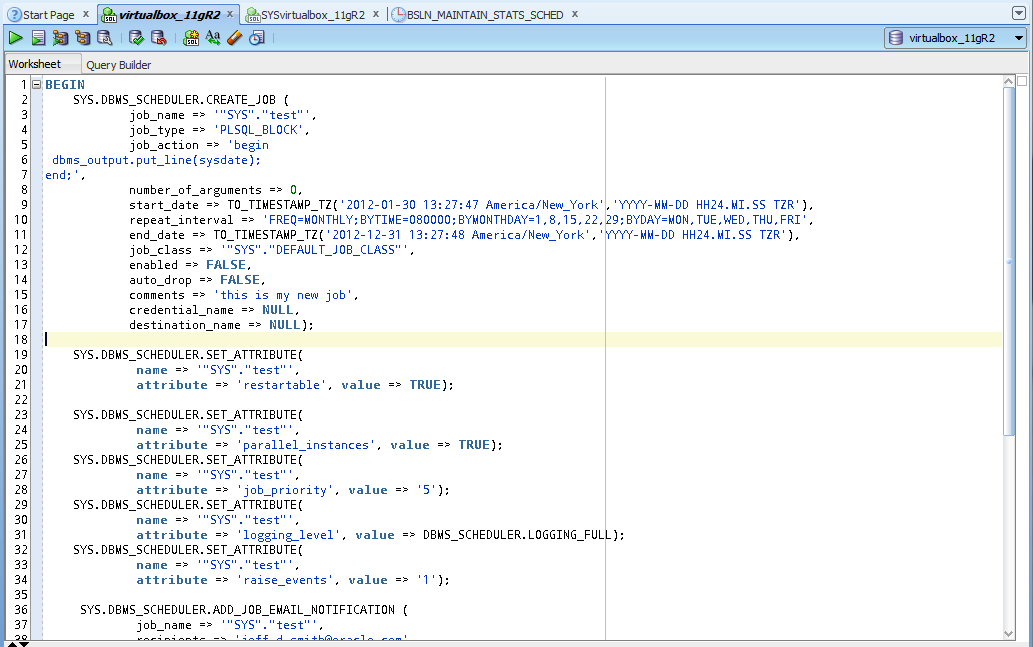Viewport: 1033px width, 647px height.
Task: Run the statement with the green arrow
Action: coord(15,38)
